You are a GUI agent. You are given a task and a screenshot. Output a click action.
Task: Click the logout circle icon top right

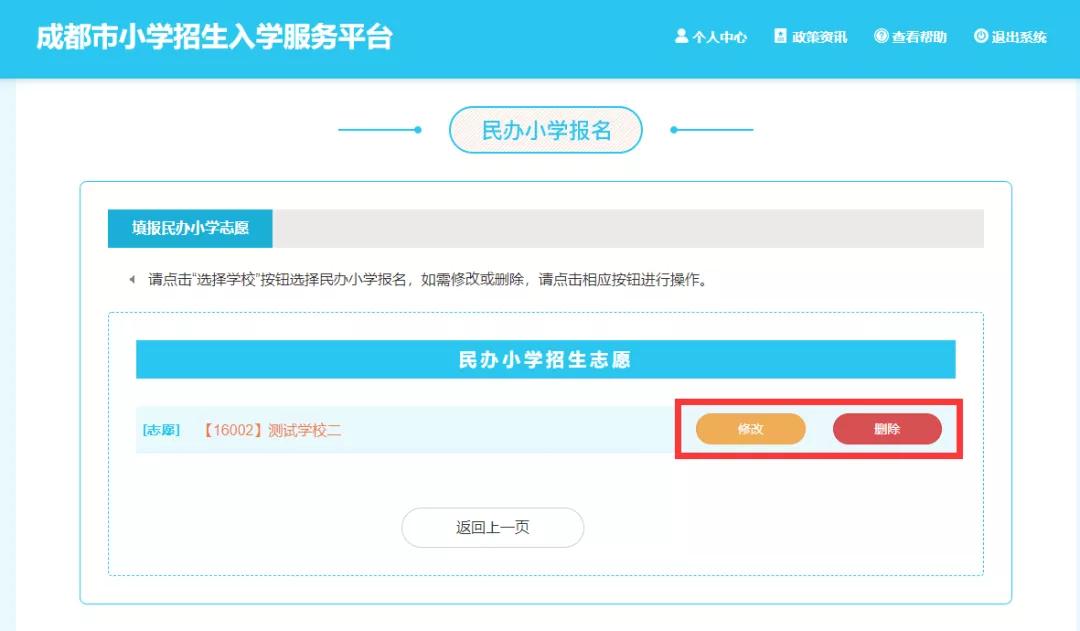[x=981, y=36]
